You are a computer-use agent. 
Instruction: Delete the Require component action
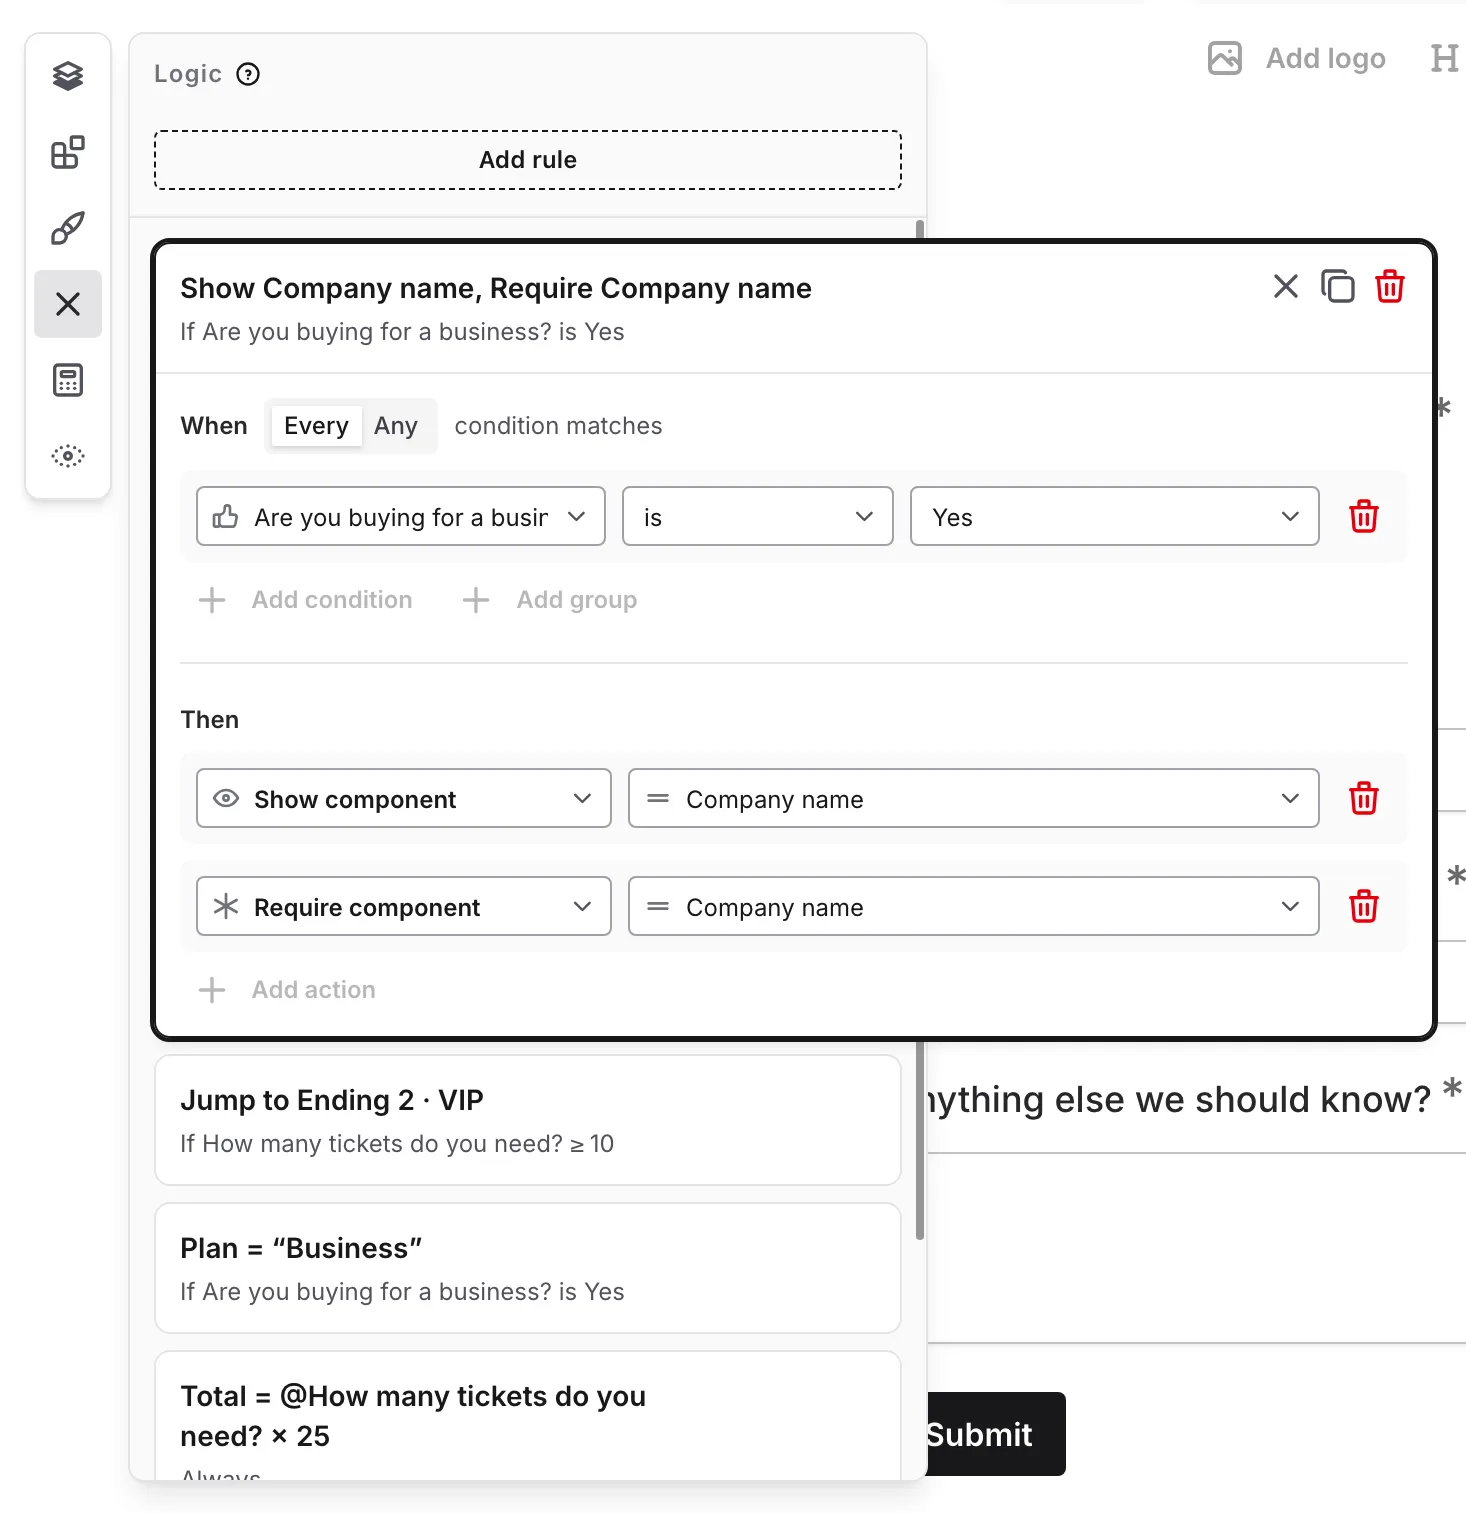pyautogui.click(x=1364, y=907)
